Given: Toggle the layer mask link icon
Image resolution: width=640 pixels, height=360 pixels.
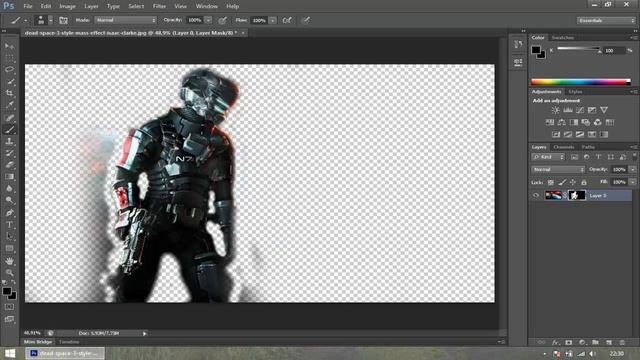Looking at the screenshot, I should click(x=565, y=196).
